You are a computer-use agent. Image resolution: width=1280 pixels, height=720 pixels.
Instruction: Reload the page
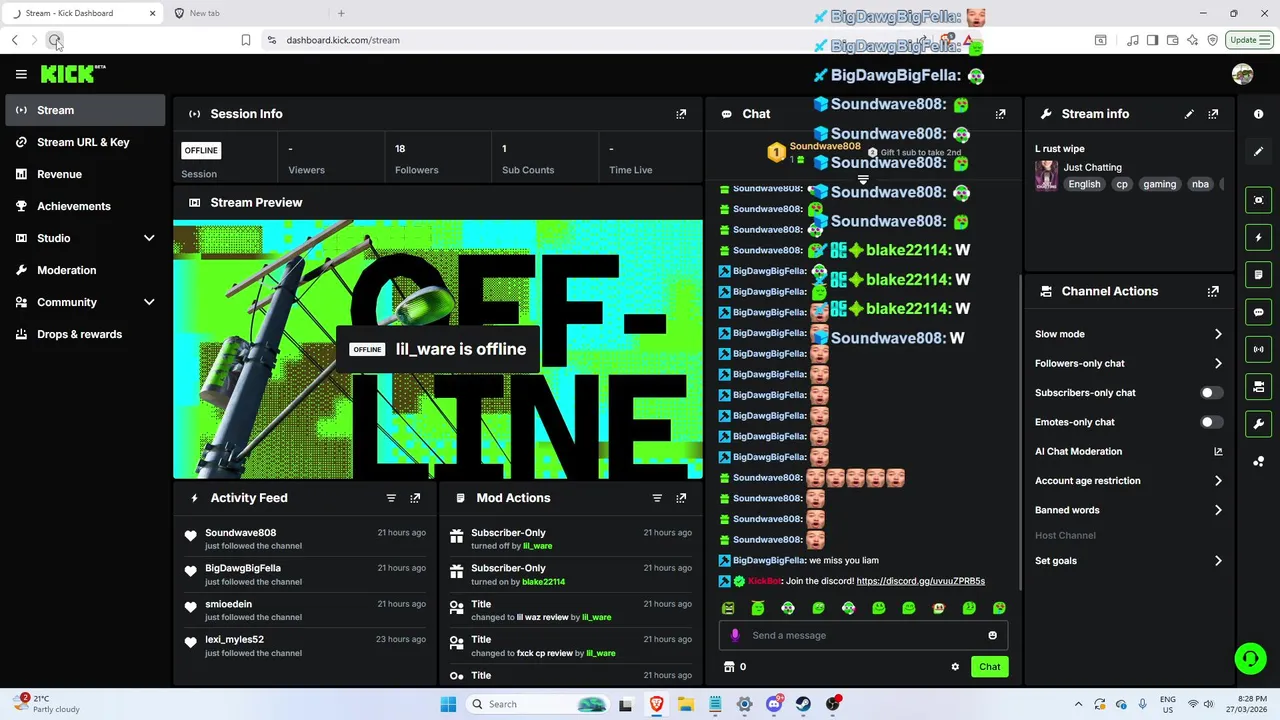pyautogui.click(x=55, y=40)
